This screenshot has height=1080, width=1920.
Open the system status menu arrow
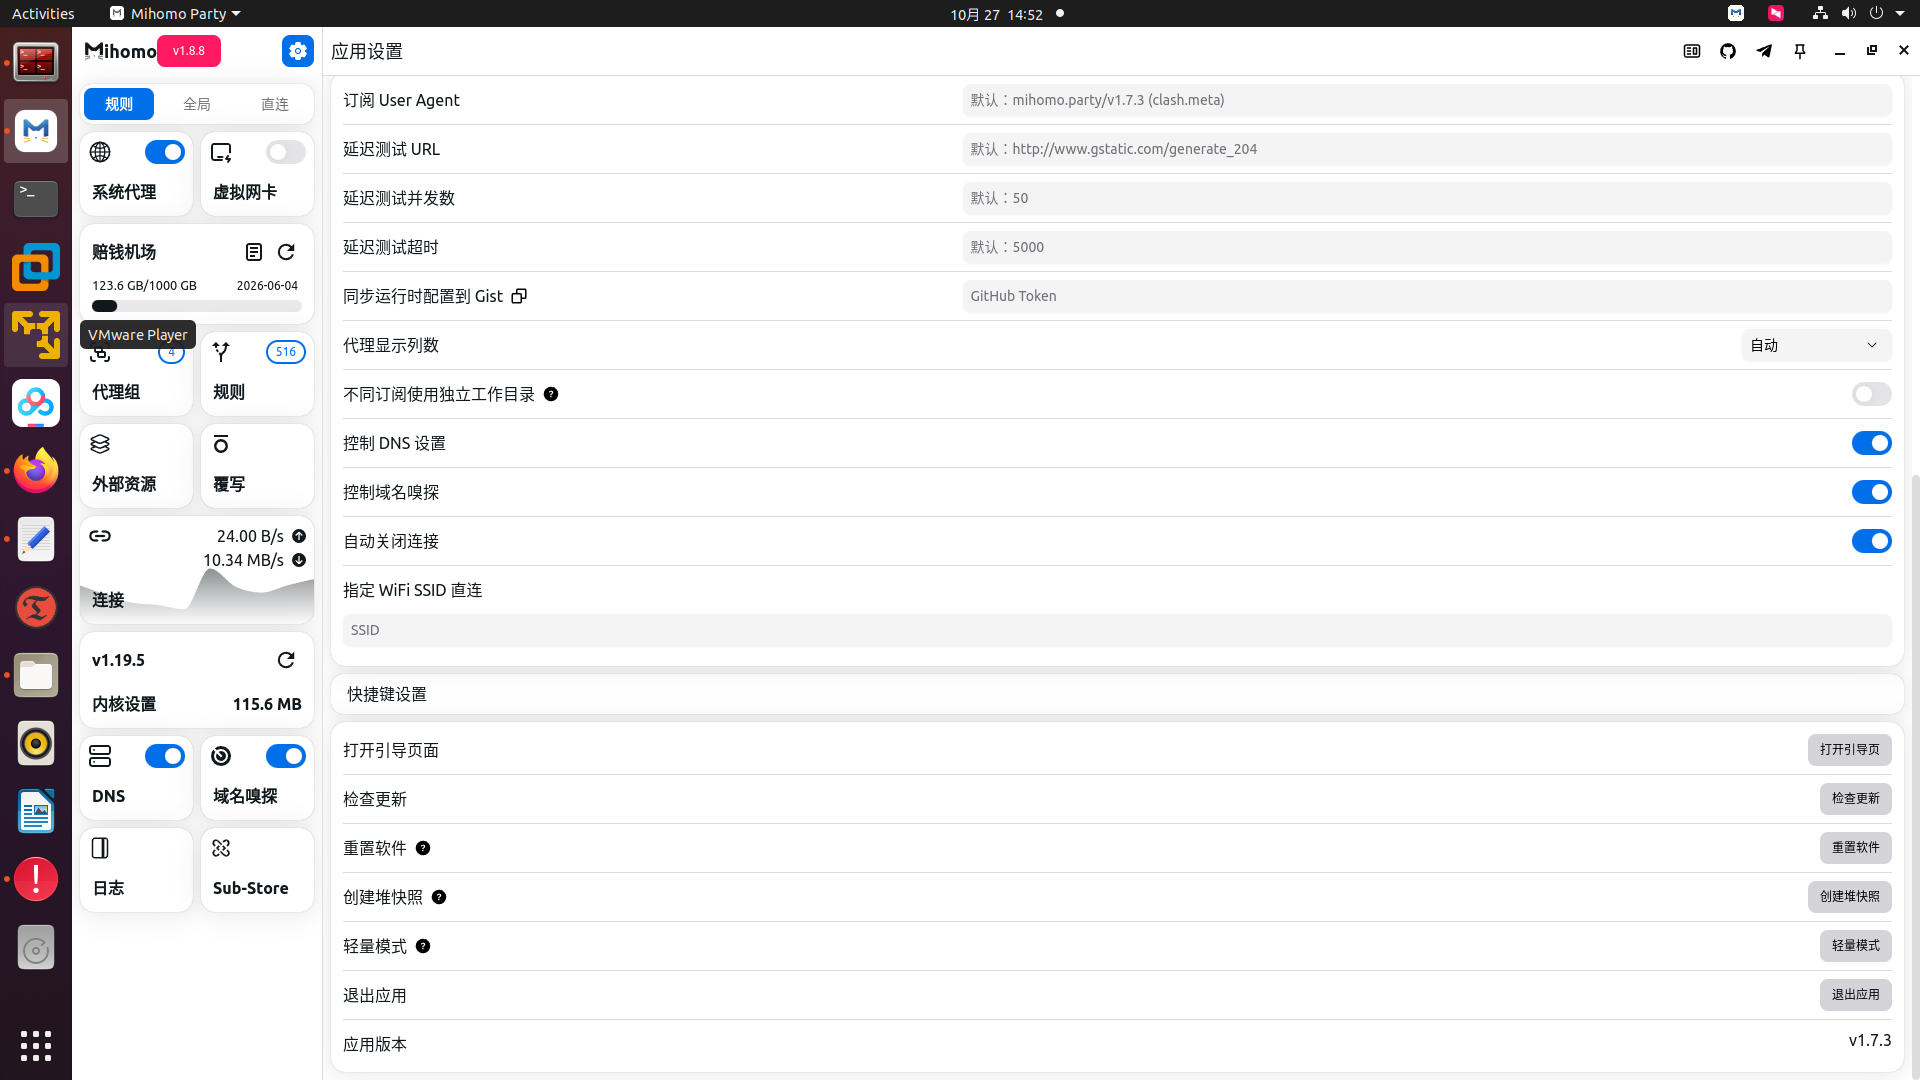coord(1900,14)
